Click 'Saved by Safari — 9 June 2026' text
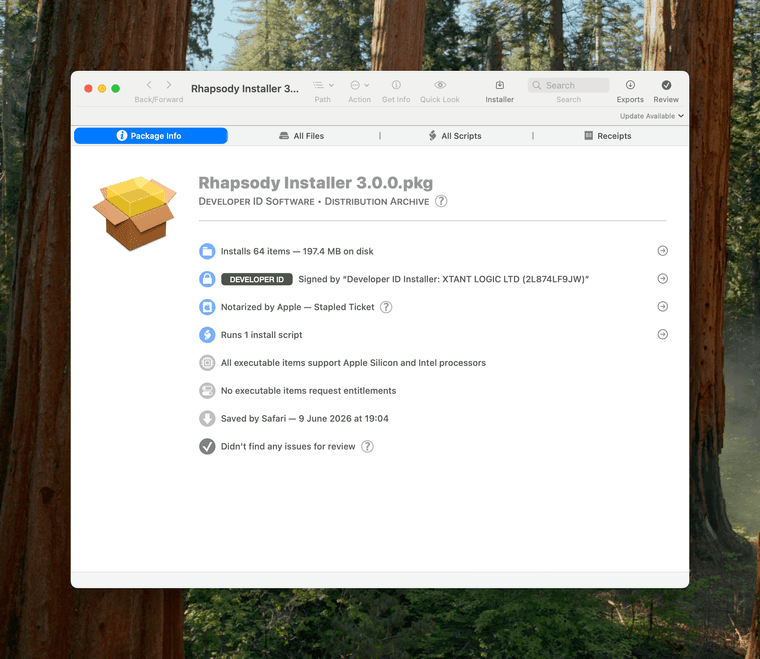The width and height of the screenshot is (760, 659). pos(304,418)
